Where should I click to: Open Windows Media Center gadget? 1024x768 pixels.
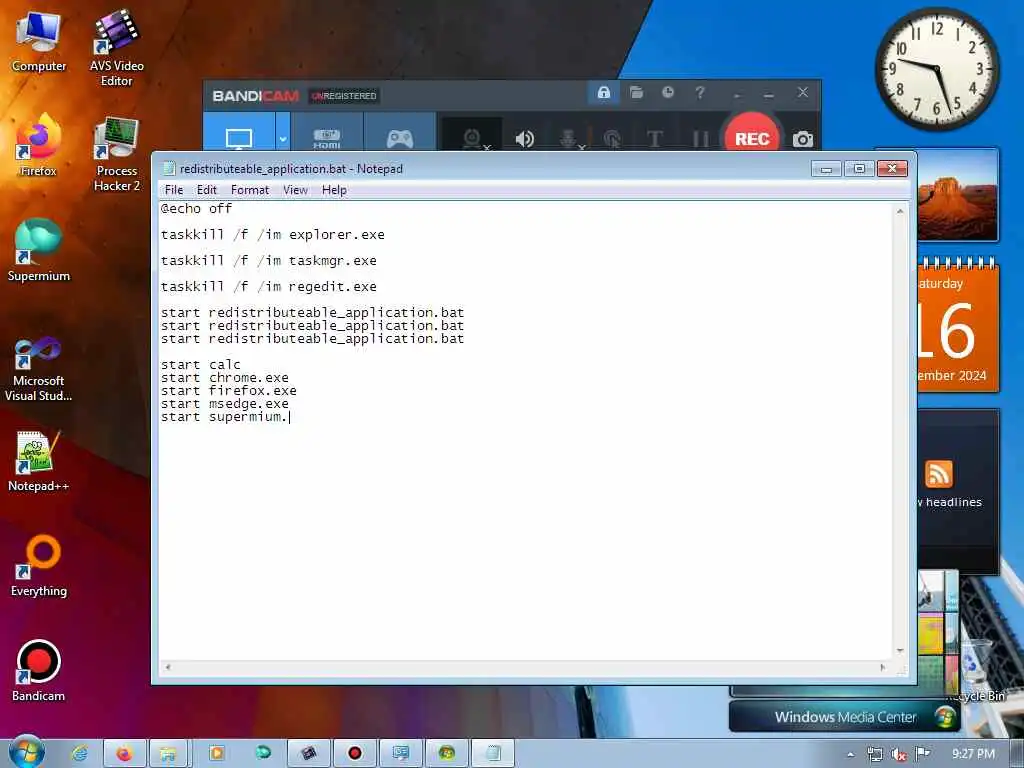click(845, 716)
